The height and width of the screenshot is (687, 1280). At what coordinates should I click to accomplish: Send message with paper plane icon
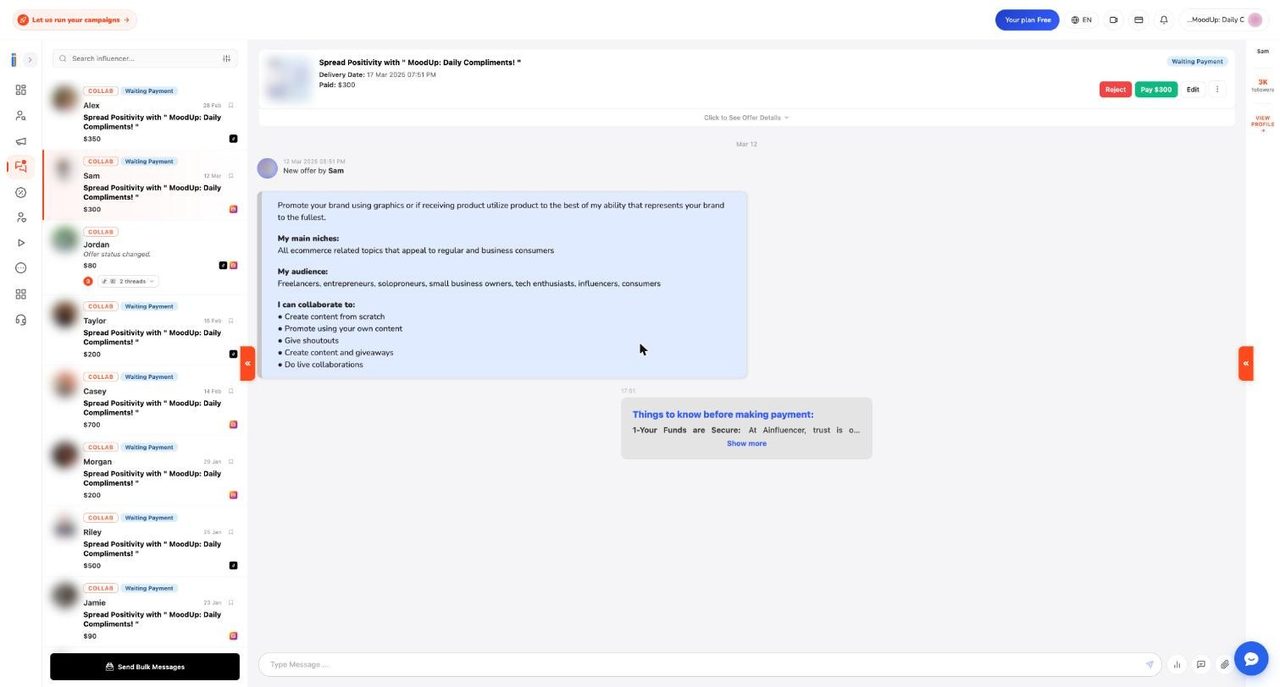coord(1150,665)
